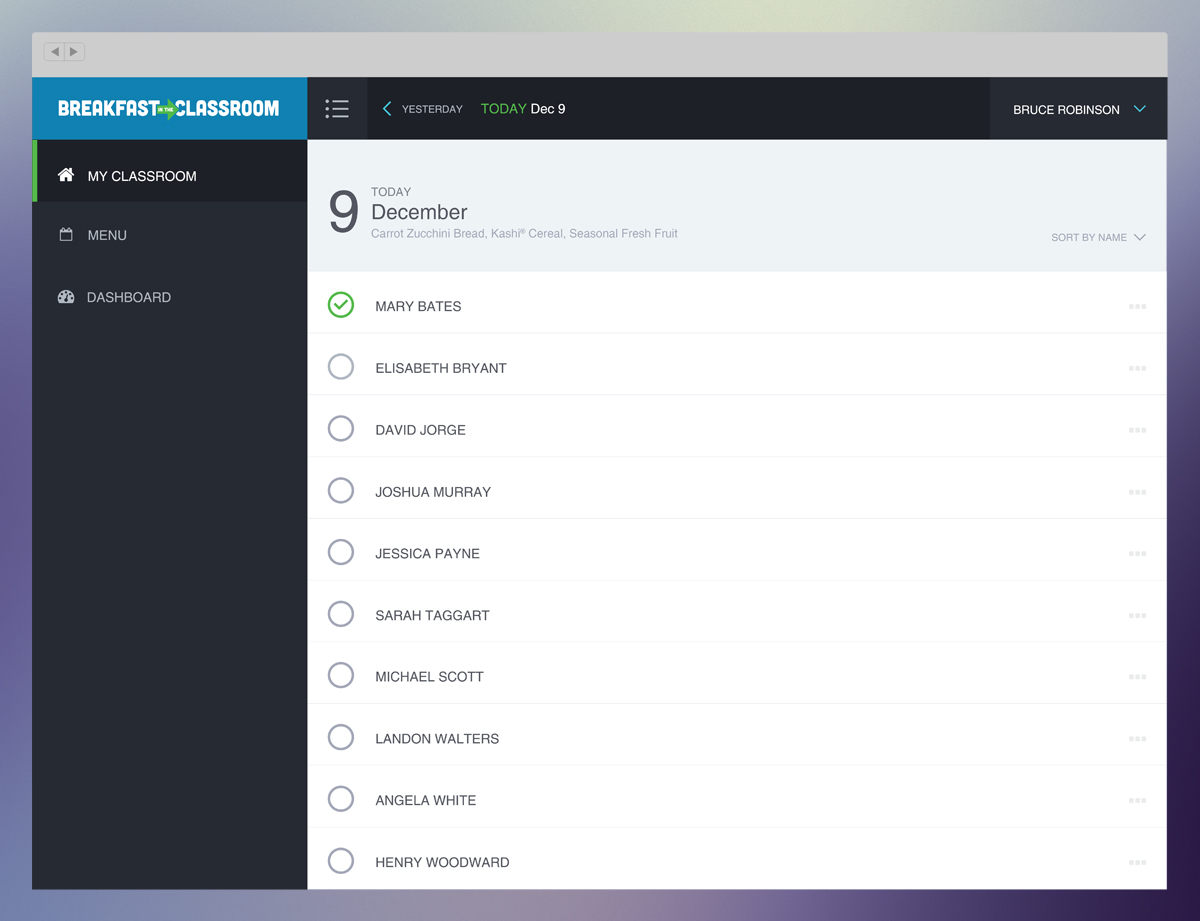Uncheck Mary Bates green checkmark
Screen dimensions: 1200x921
point(341,305)
